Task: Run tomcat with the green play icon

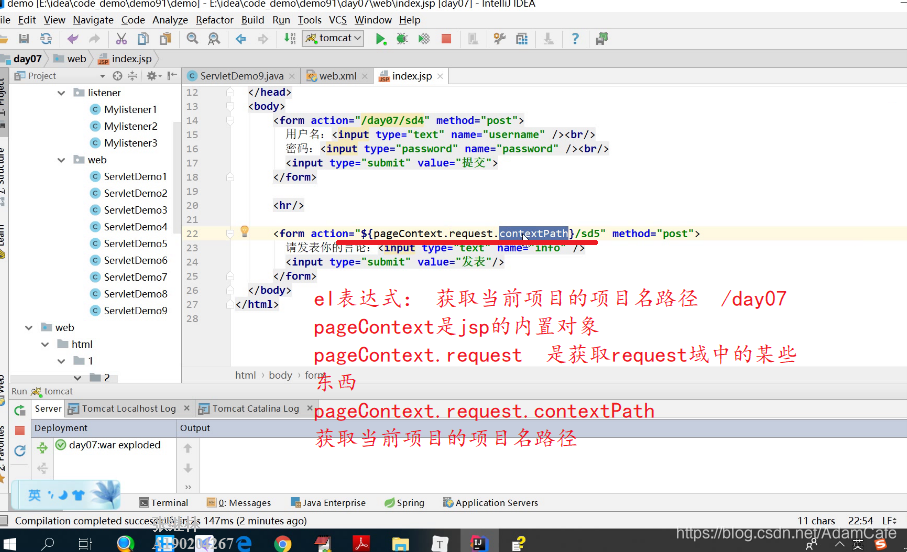Action: [x=380, y=39]
